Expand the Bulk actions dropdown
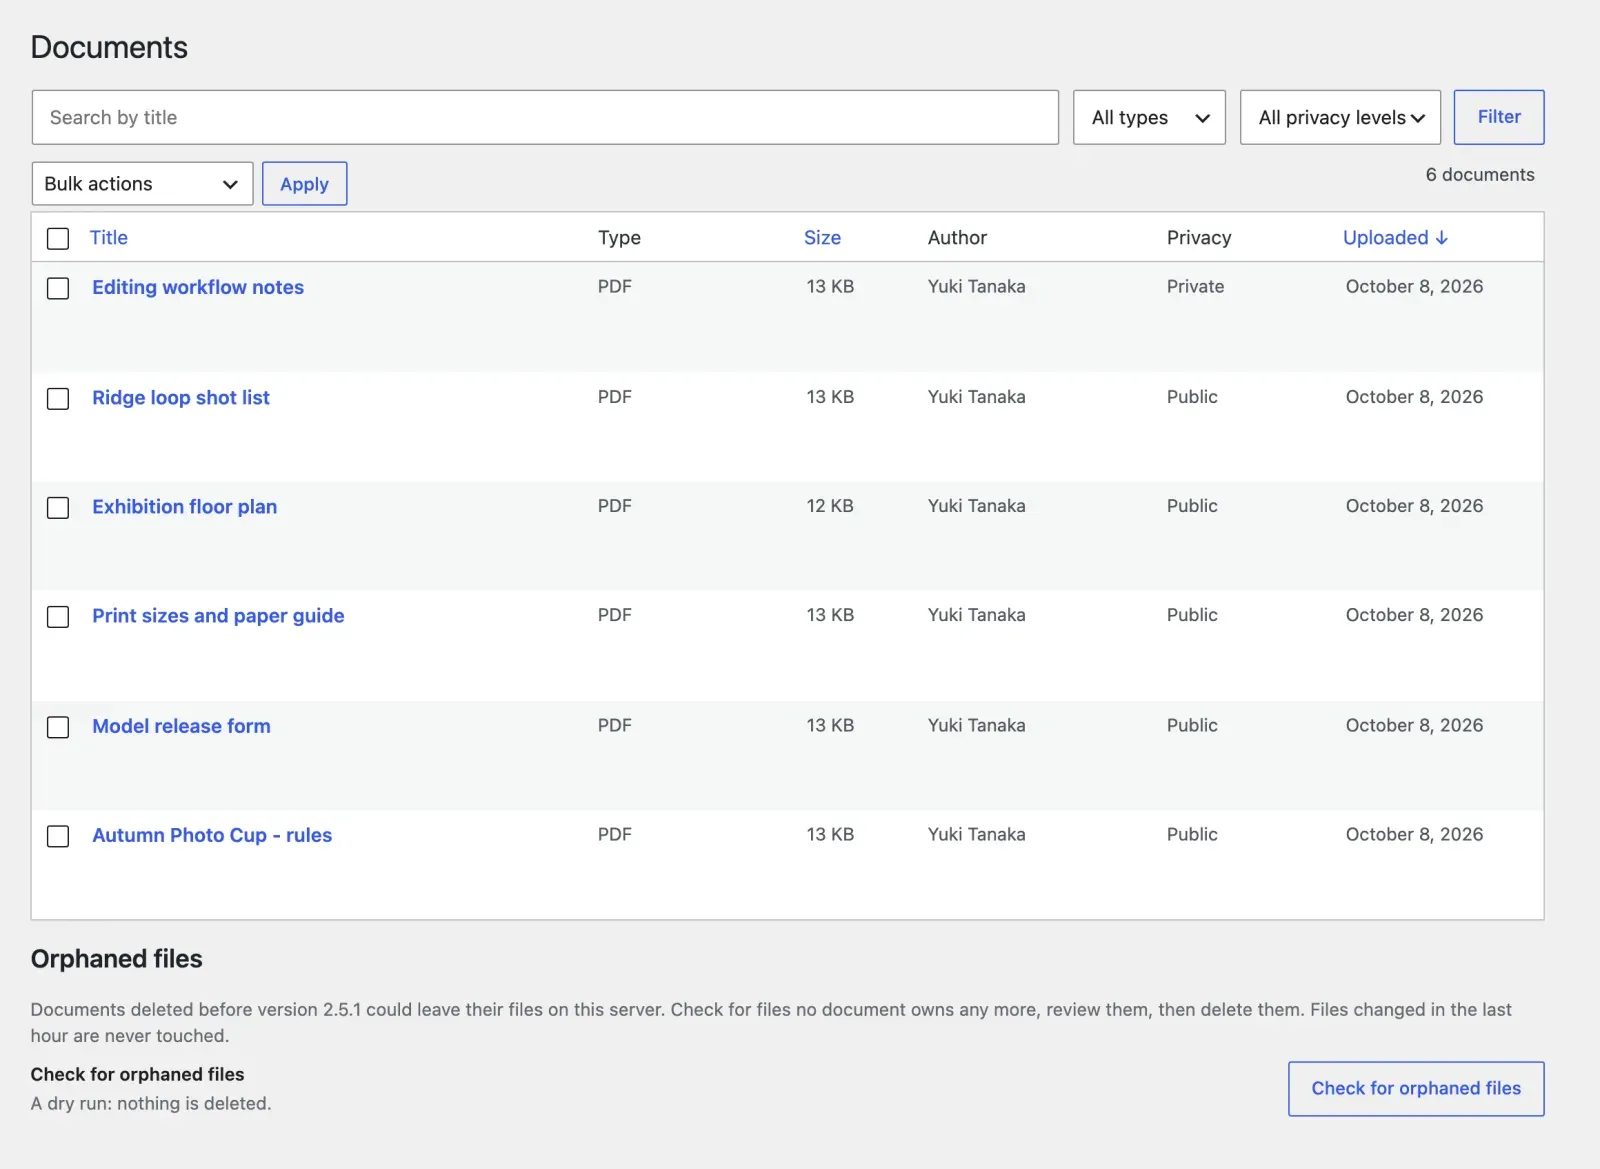Viewport: 1600px width, 1169px height. (x=142, y=184)
